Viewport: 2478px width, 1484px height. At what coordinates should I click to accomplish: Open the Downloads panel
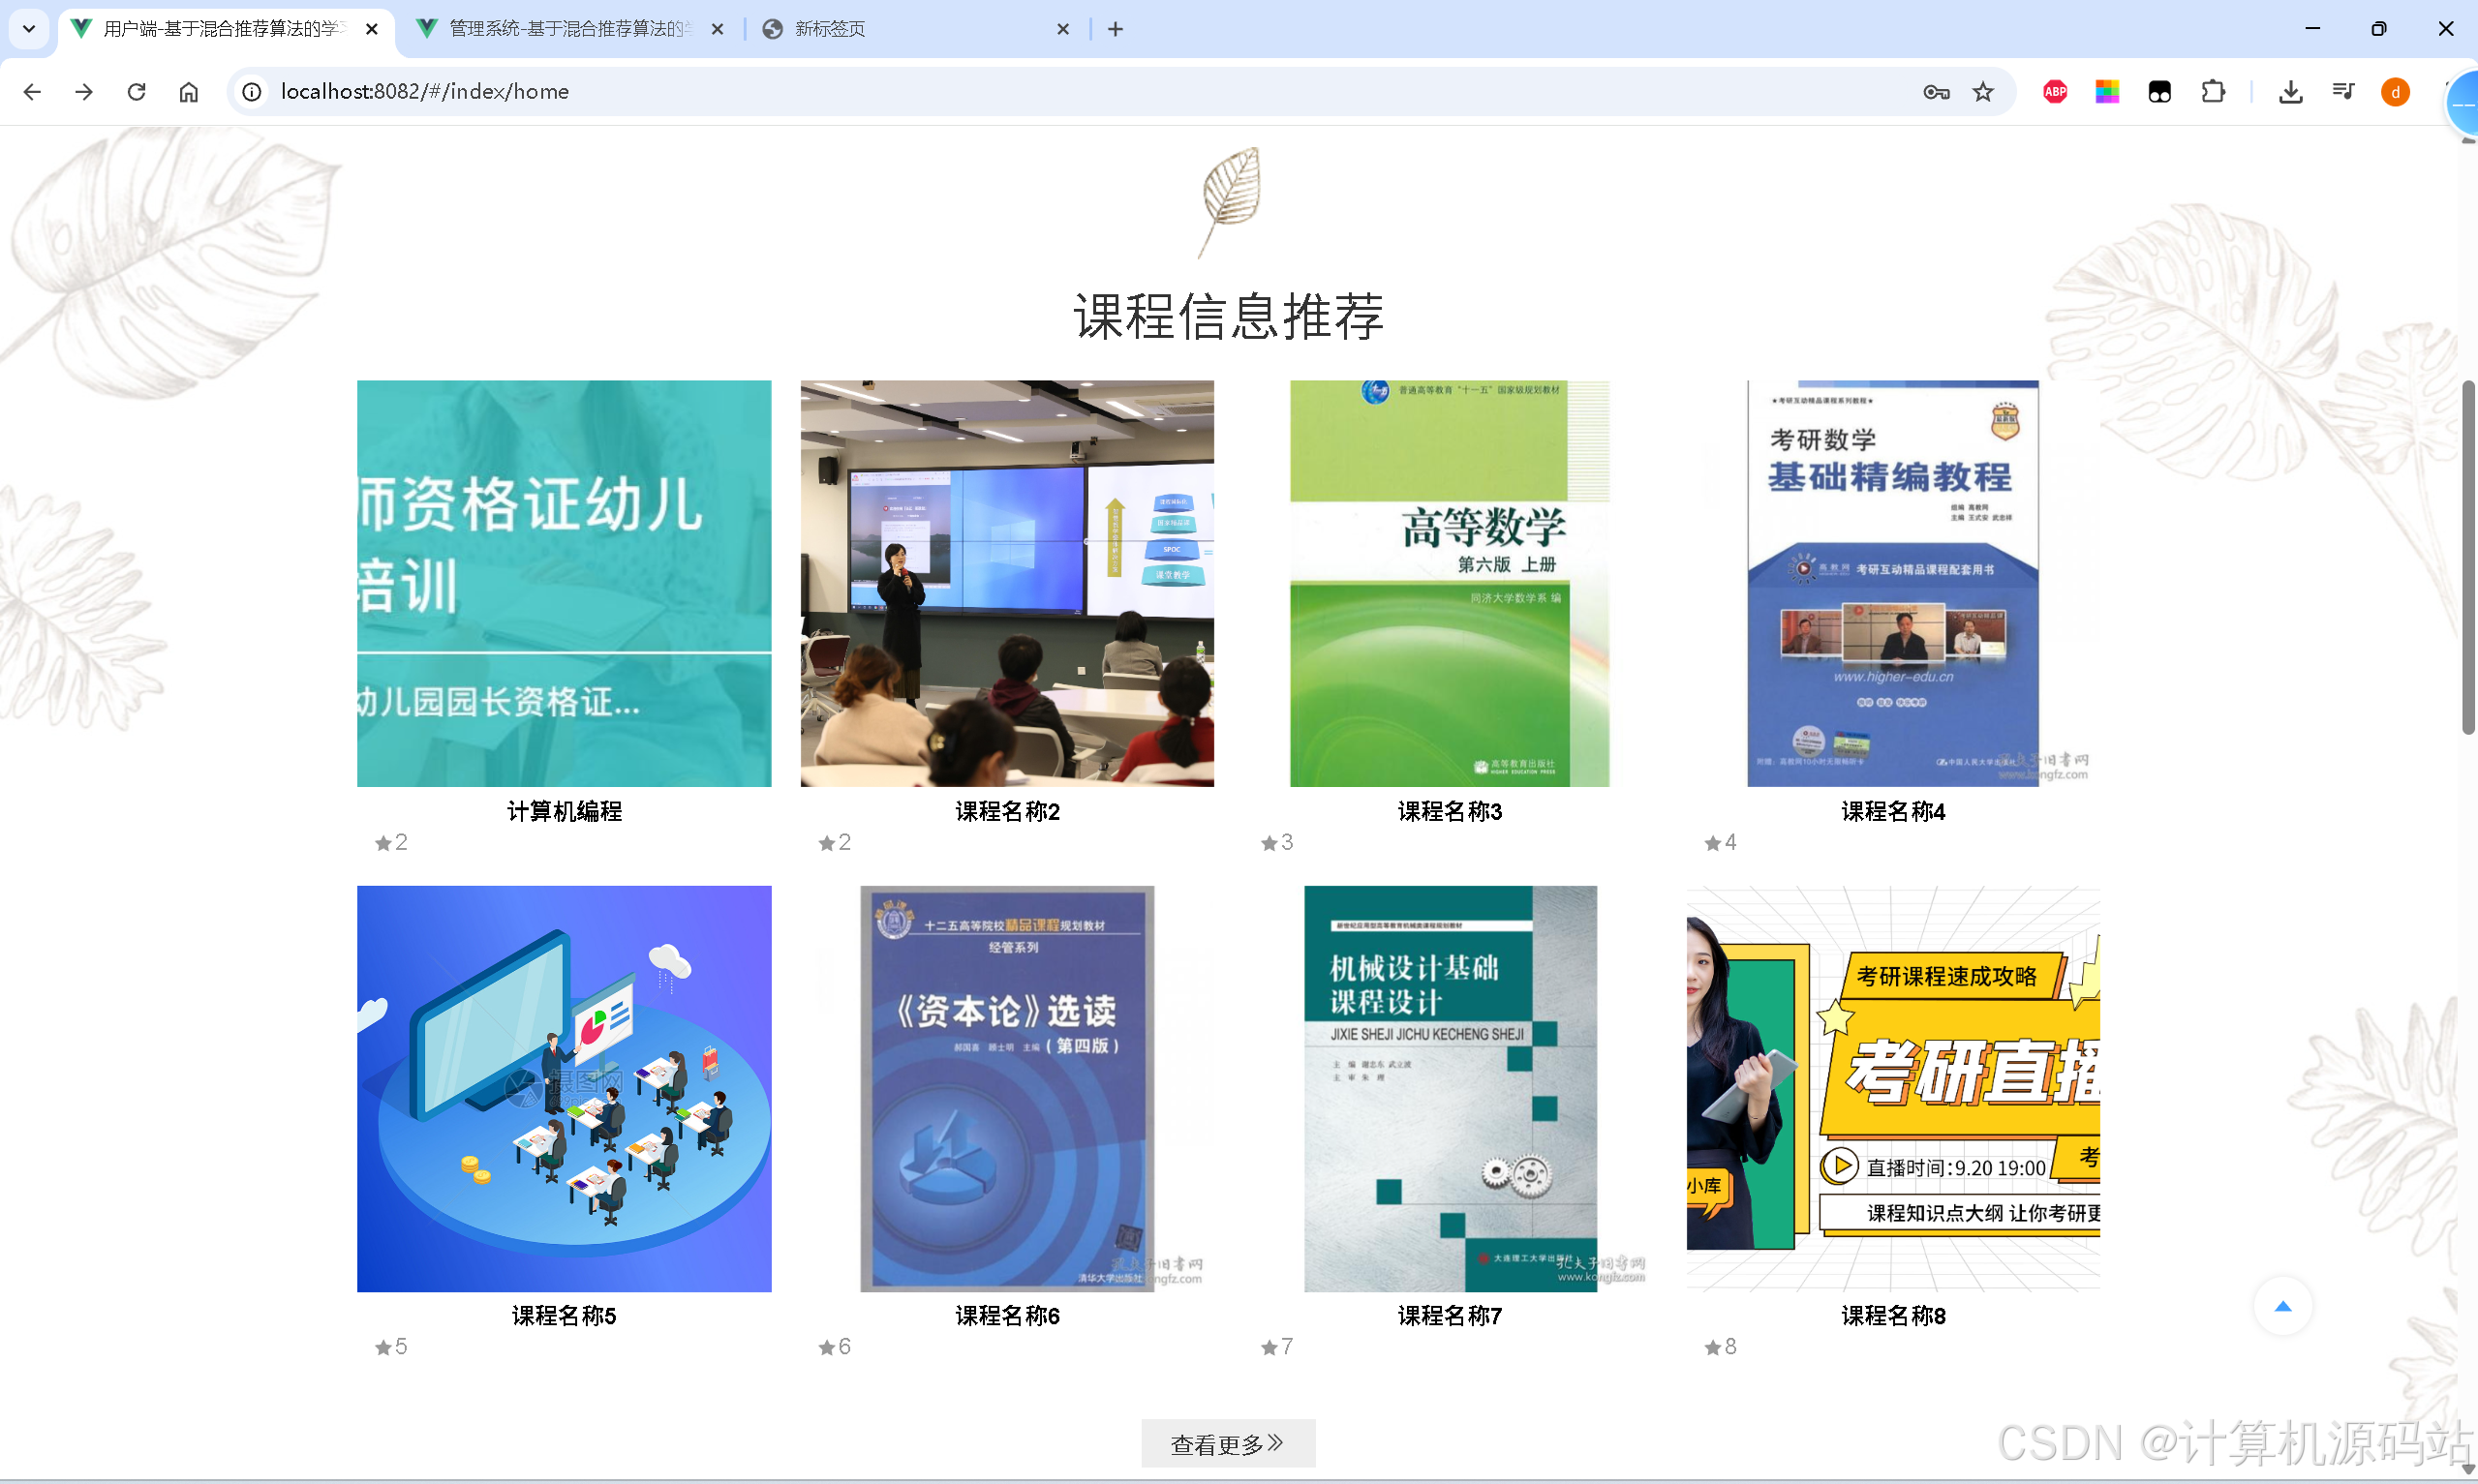(2291, 91)
